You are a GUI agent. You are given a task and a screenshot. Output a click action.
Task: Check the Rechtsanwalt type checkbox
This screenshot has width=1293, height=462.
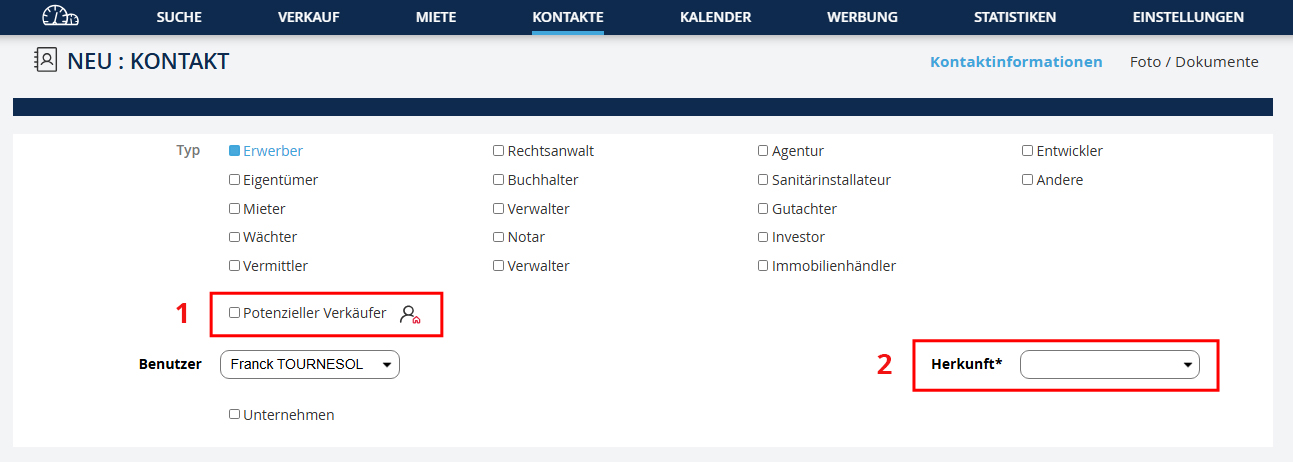498,151
